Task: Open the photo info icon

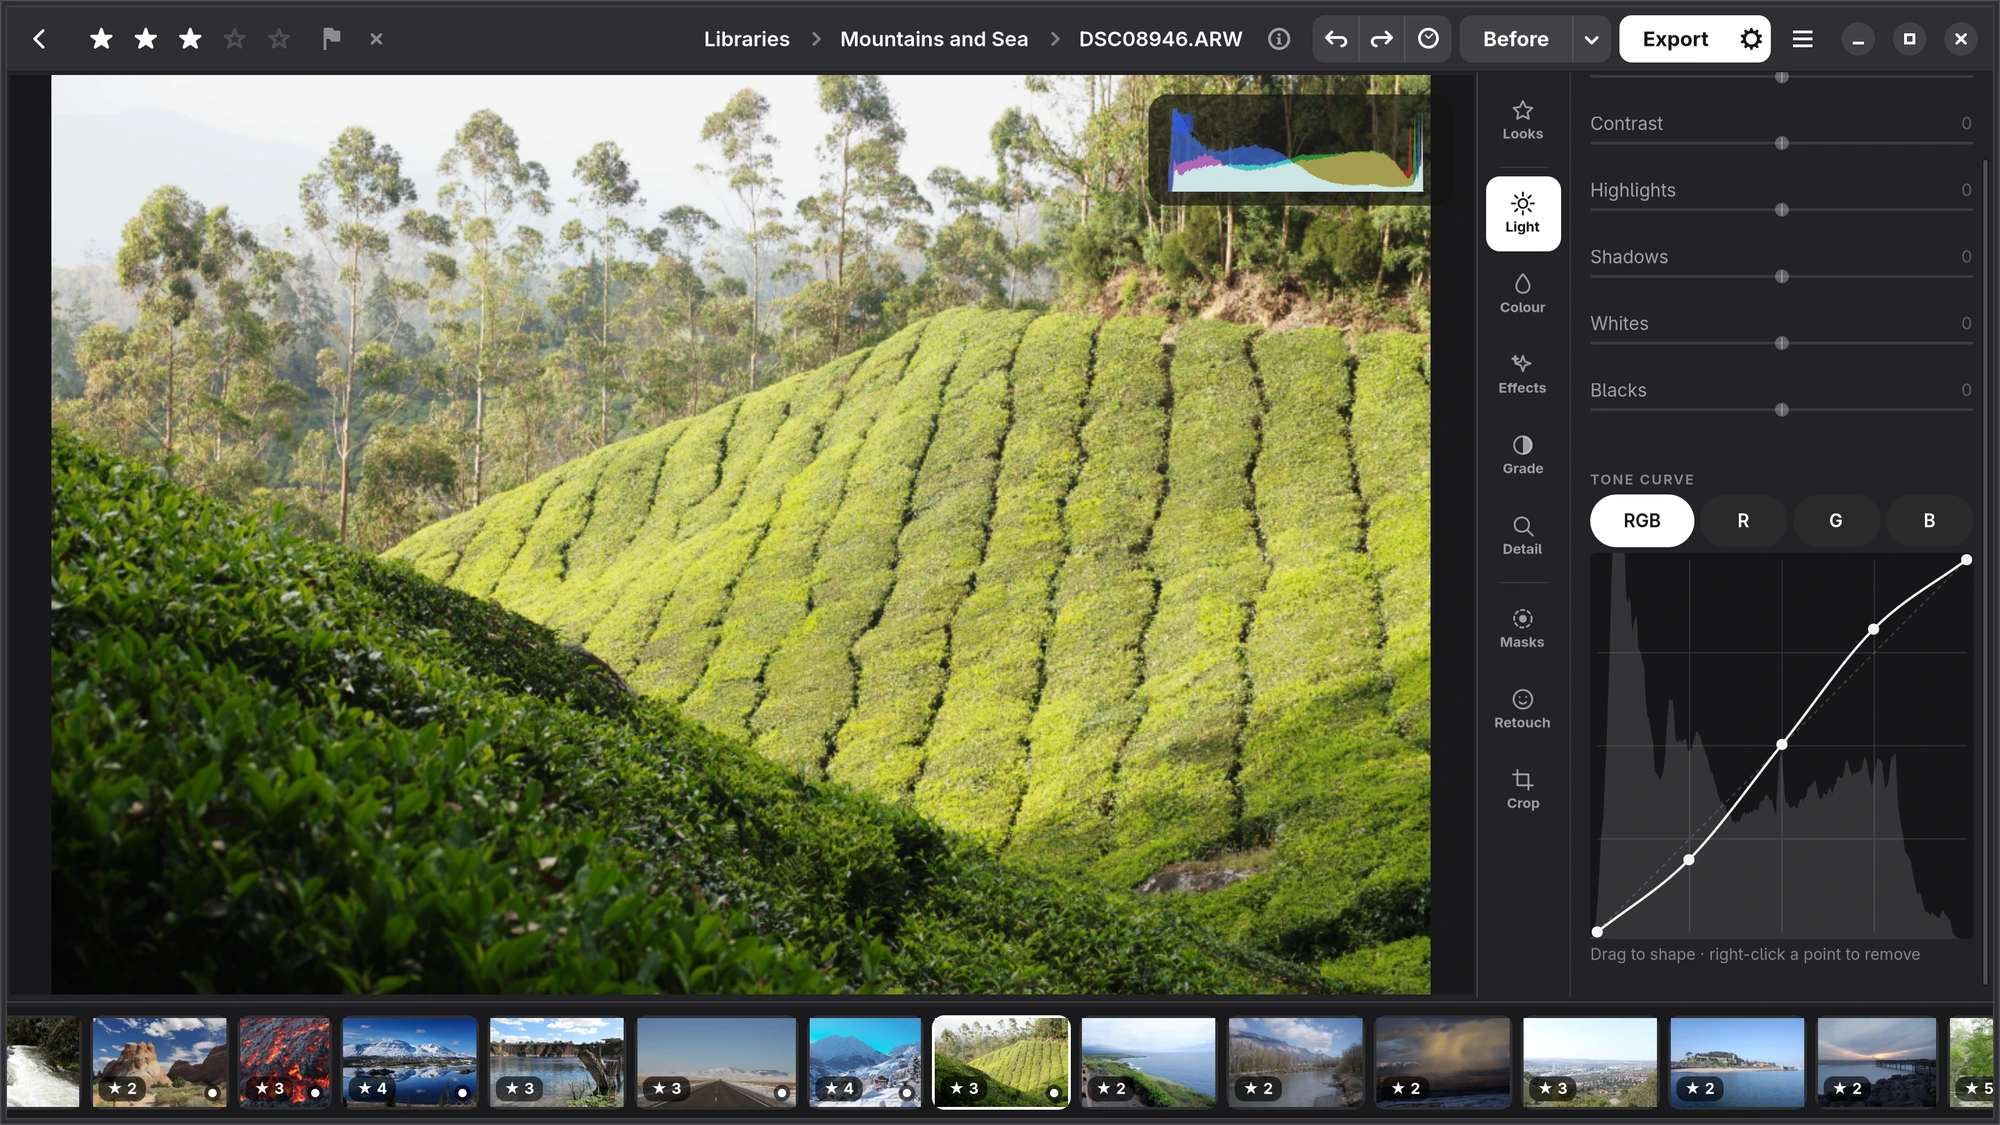Action: coord(1278,39)
